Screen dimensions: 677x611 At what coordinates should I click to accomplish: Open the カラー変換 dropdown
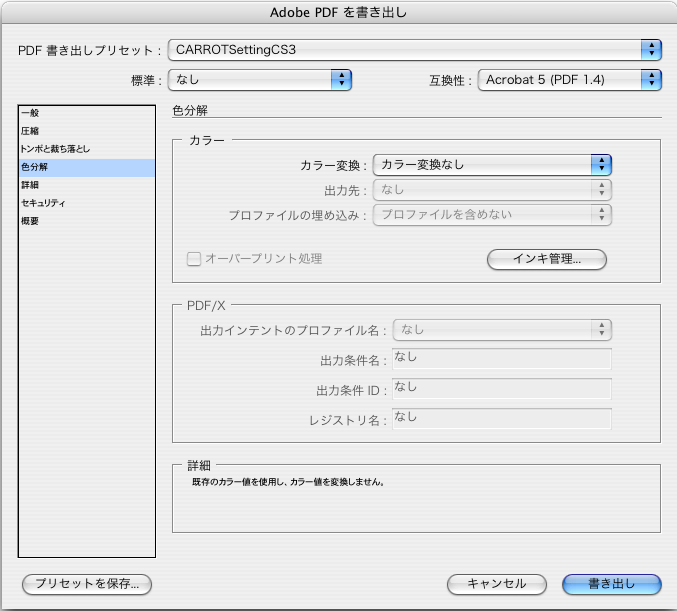point(492,165)
